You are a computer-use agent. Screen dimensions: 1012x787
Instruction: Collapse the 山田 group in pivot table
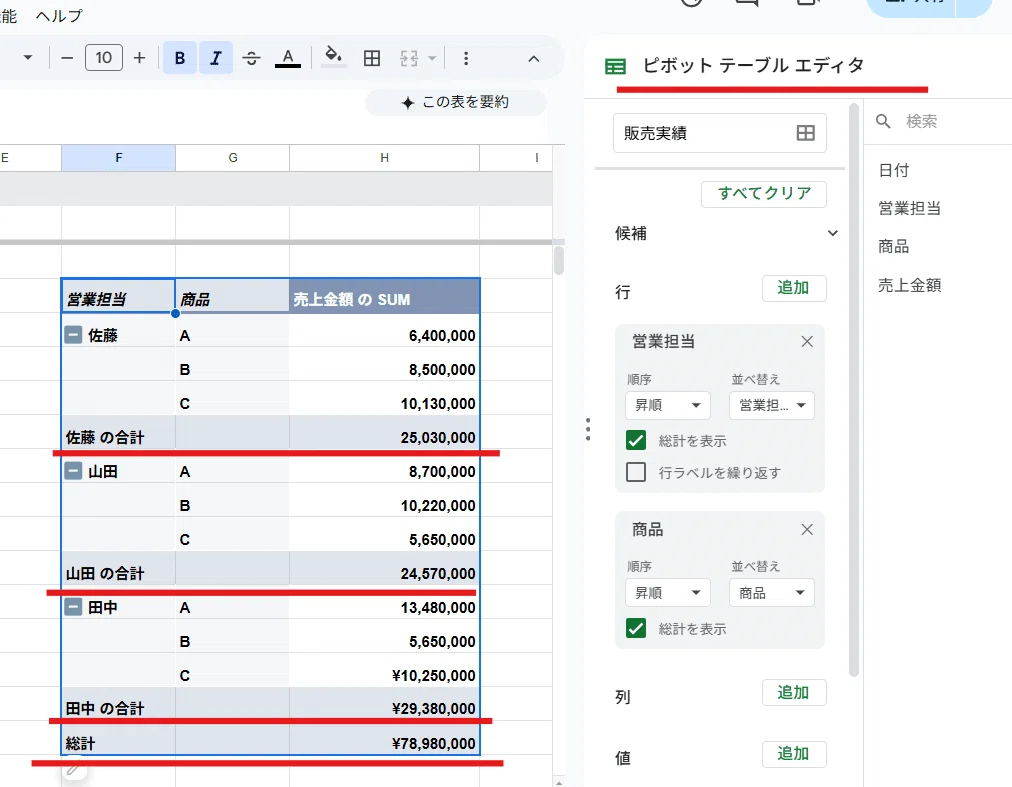point(74,471)
